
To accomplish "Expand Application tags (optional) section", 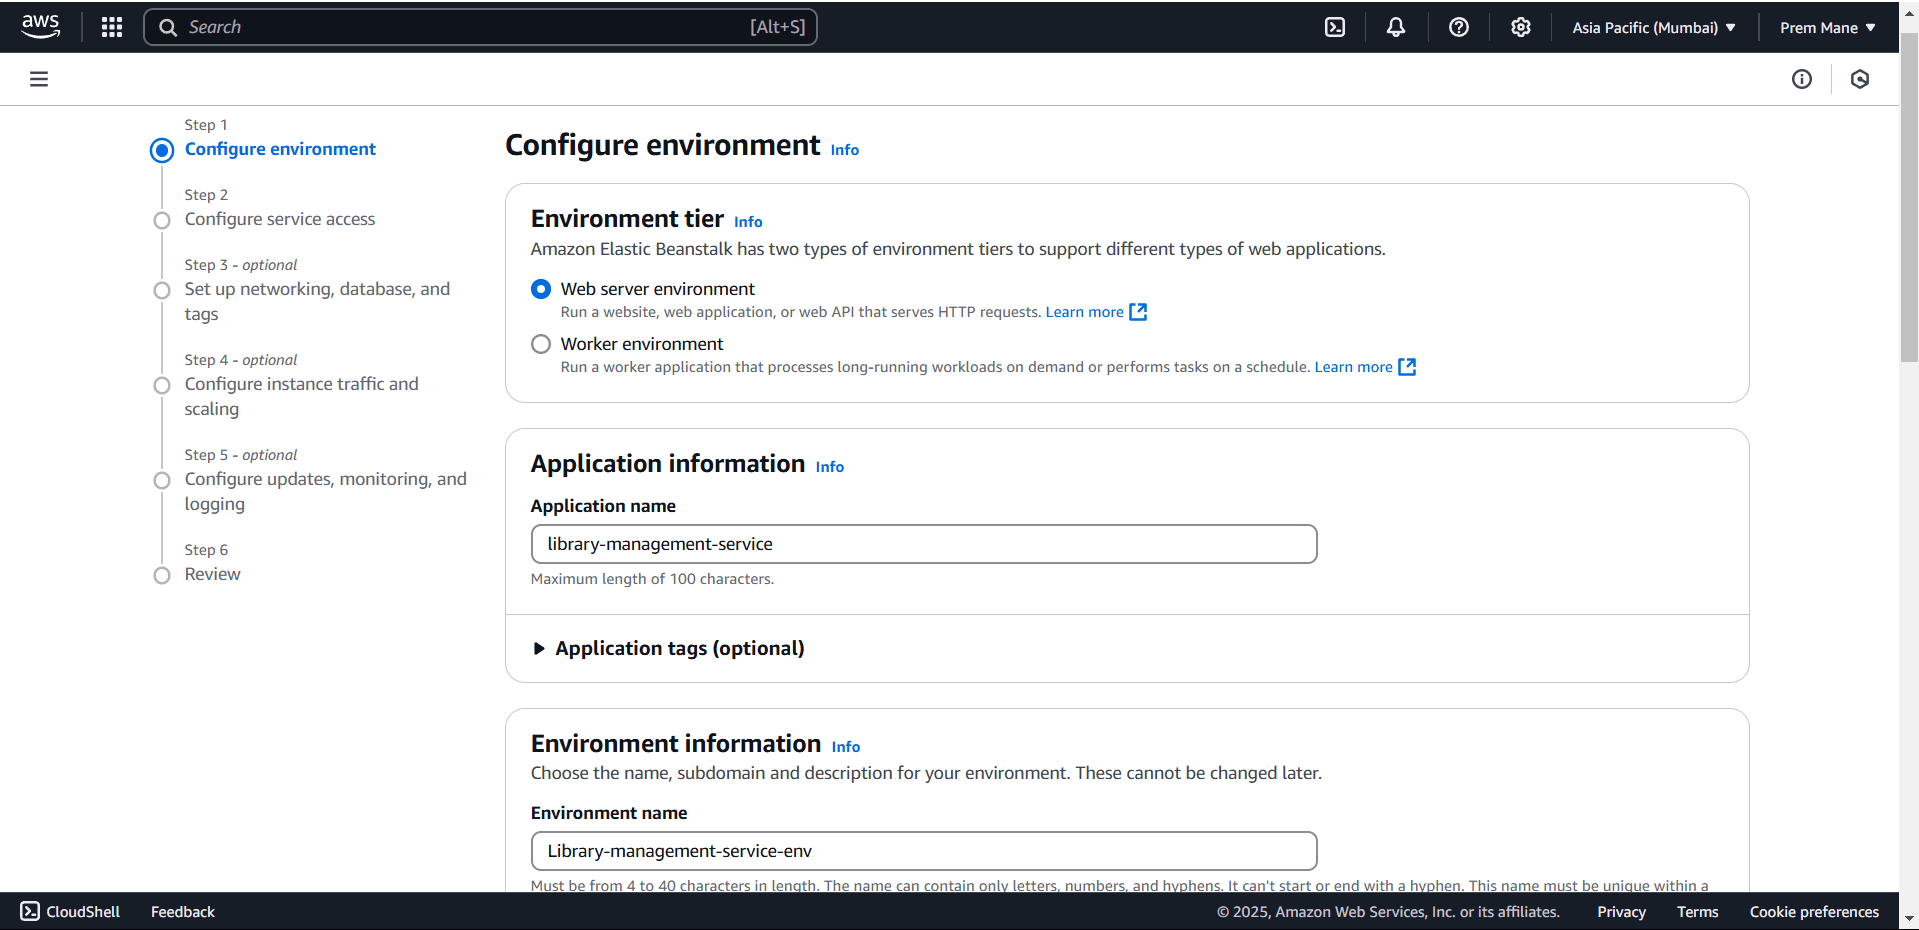I will pos(668,648).
